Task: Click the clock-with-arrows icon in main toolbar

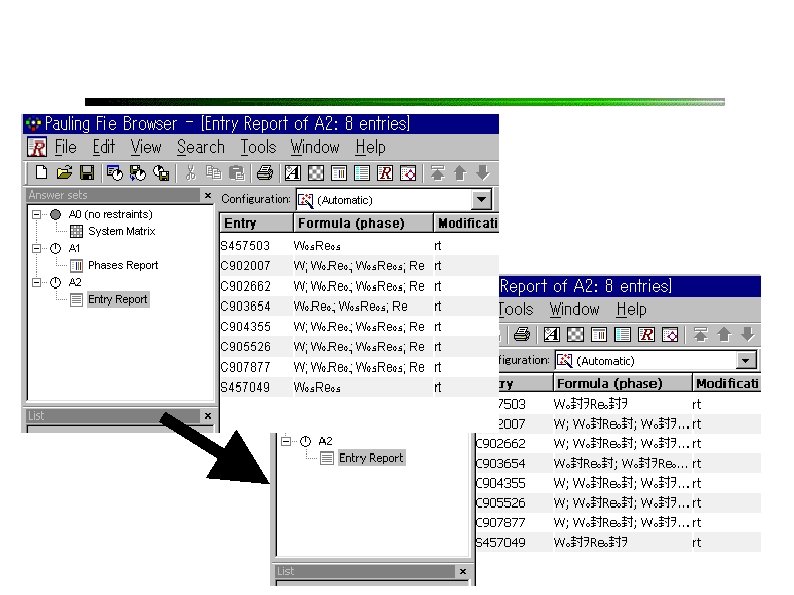Action: coord(137,173)
